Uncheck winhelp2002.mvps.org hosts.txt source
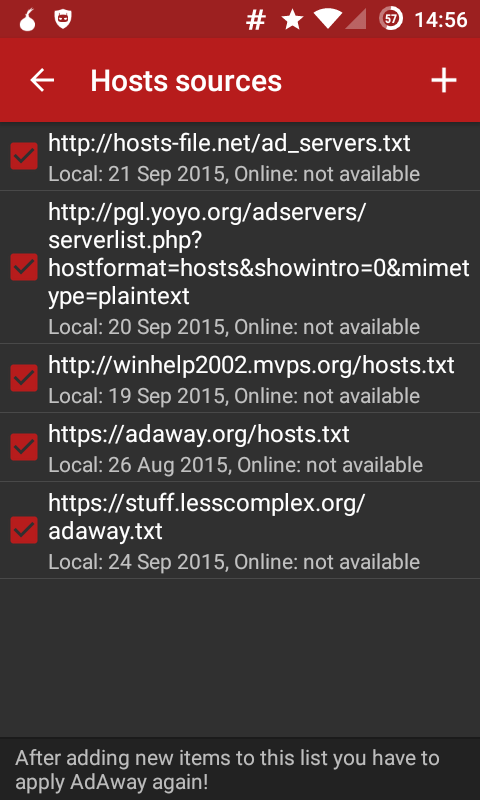The height and width of the screenshot is (800, 480). tap(24, 378)
